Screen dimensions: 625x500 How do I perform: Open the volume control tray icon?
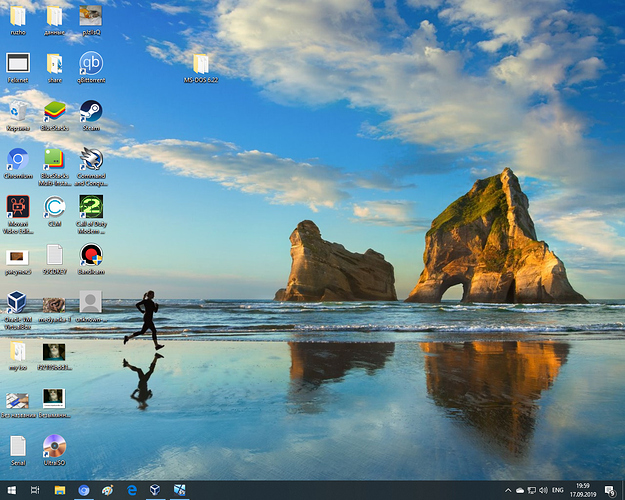tap(543, 490)
